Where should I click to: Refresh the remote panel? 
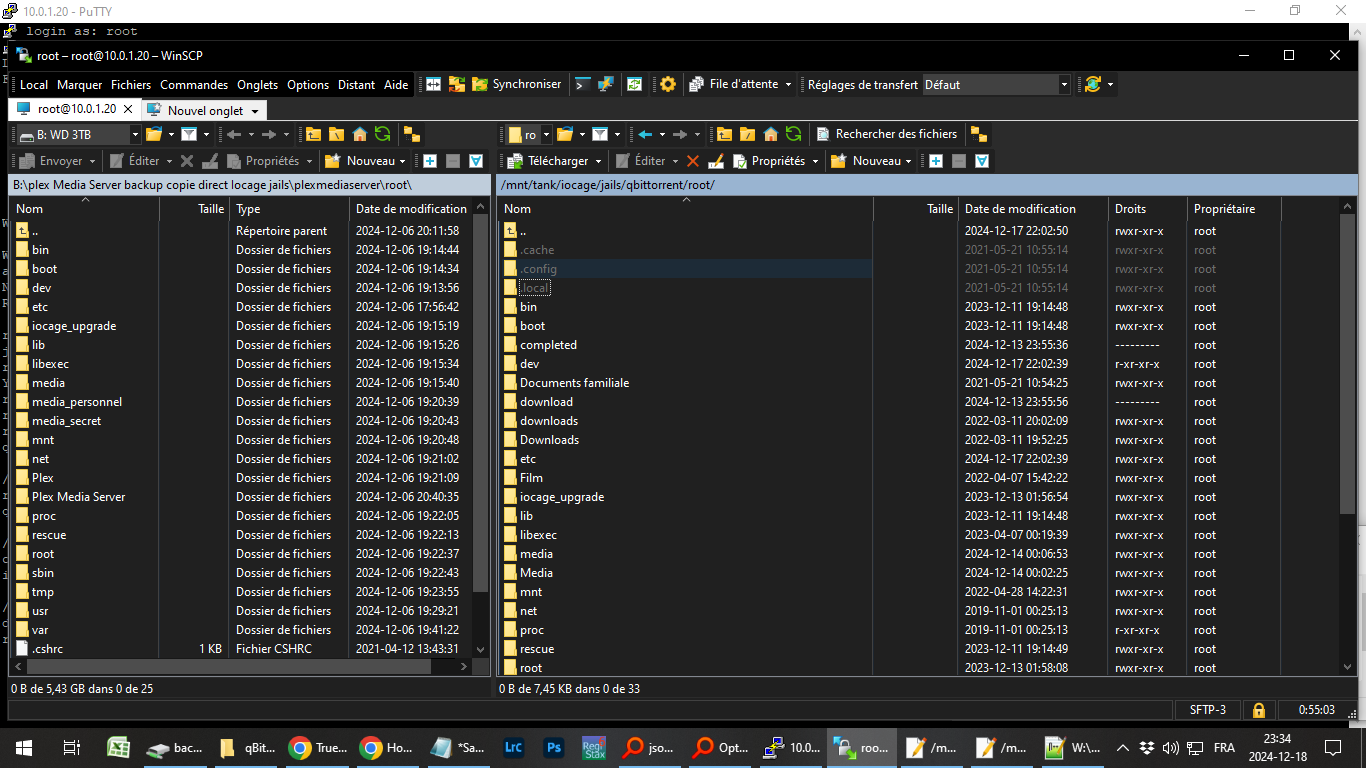[x=793, y=134]
